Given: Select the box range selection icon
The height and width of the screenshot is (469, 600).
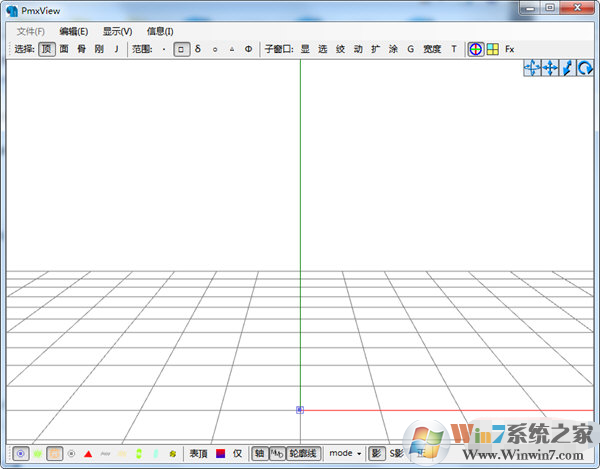Looking at the screenshot, I should point(181,48).
